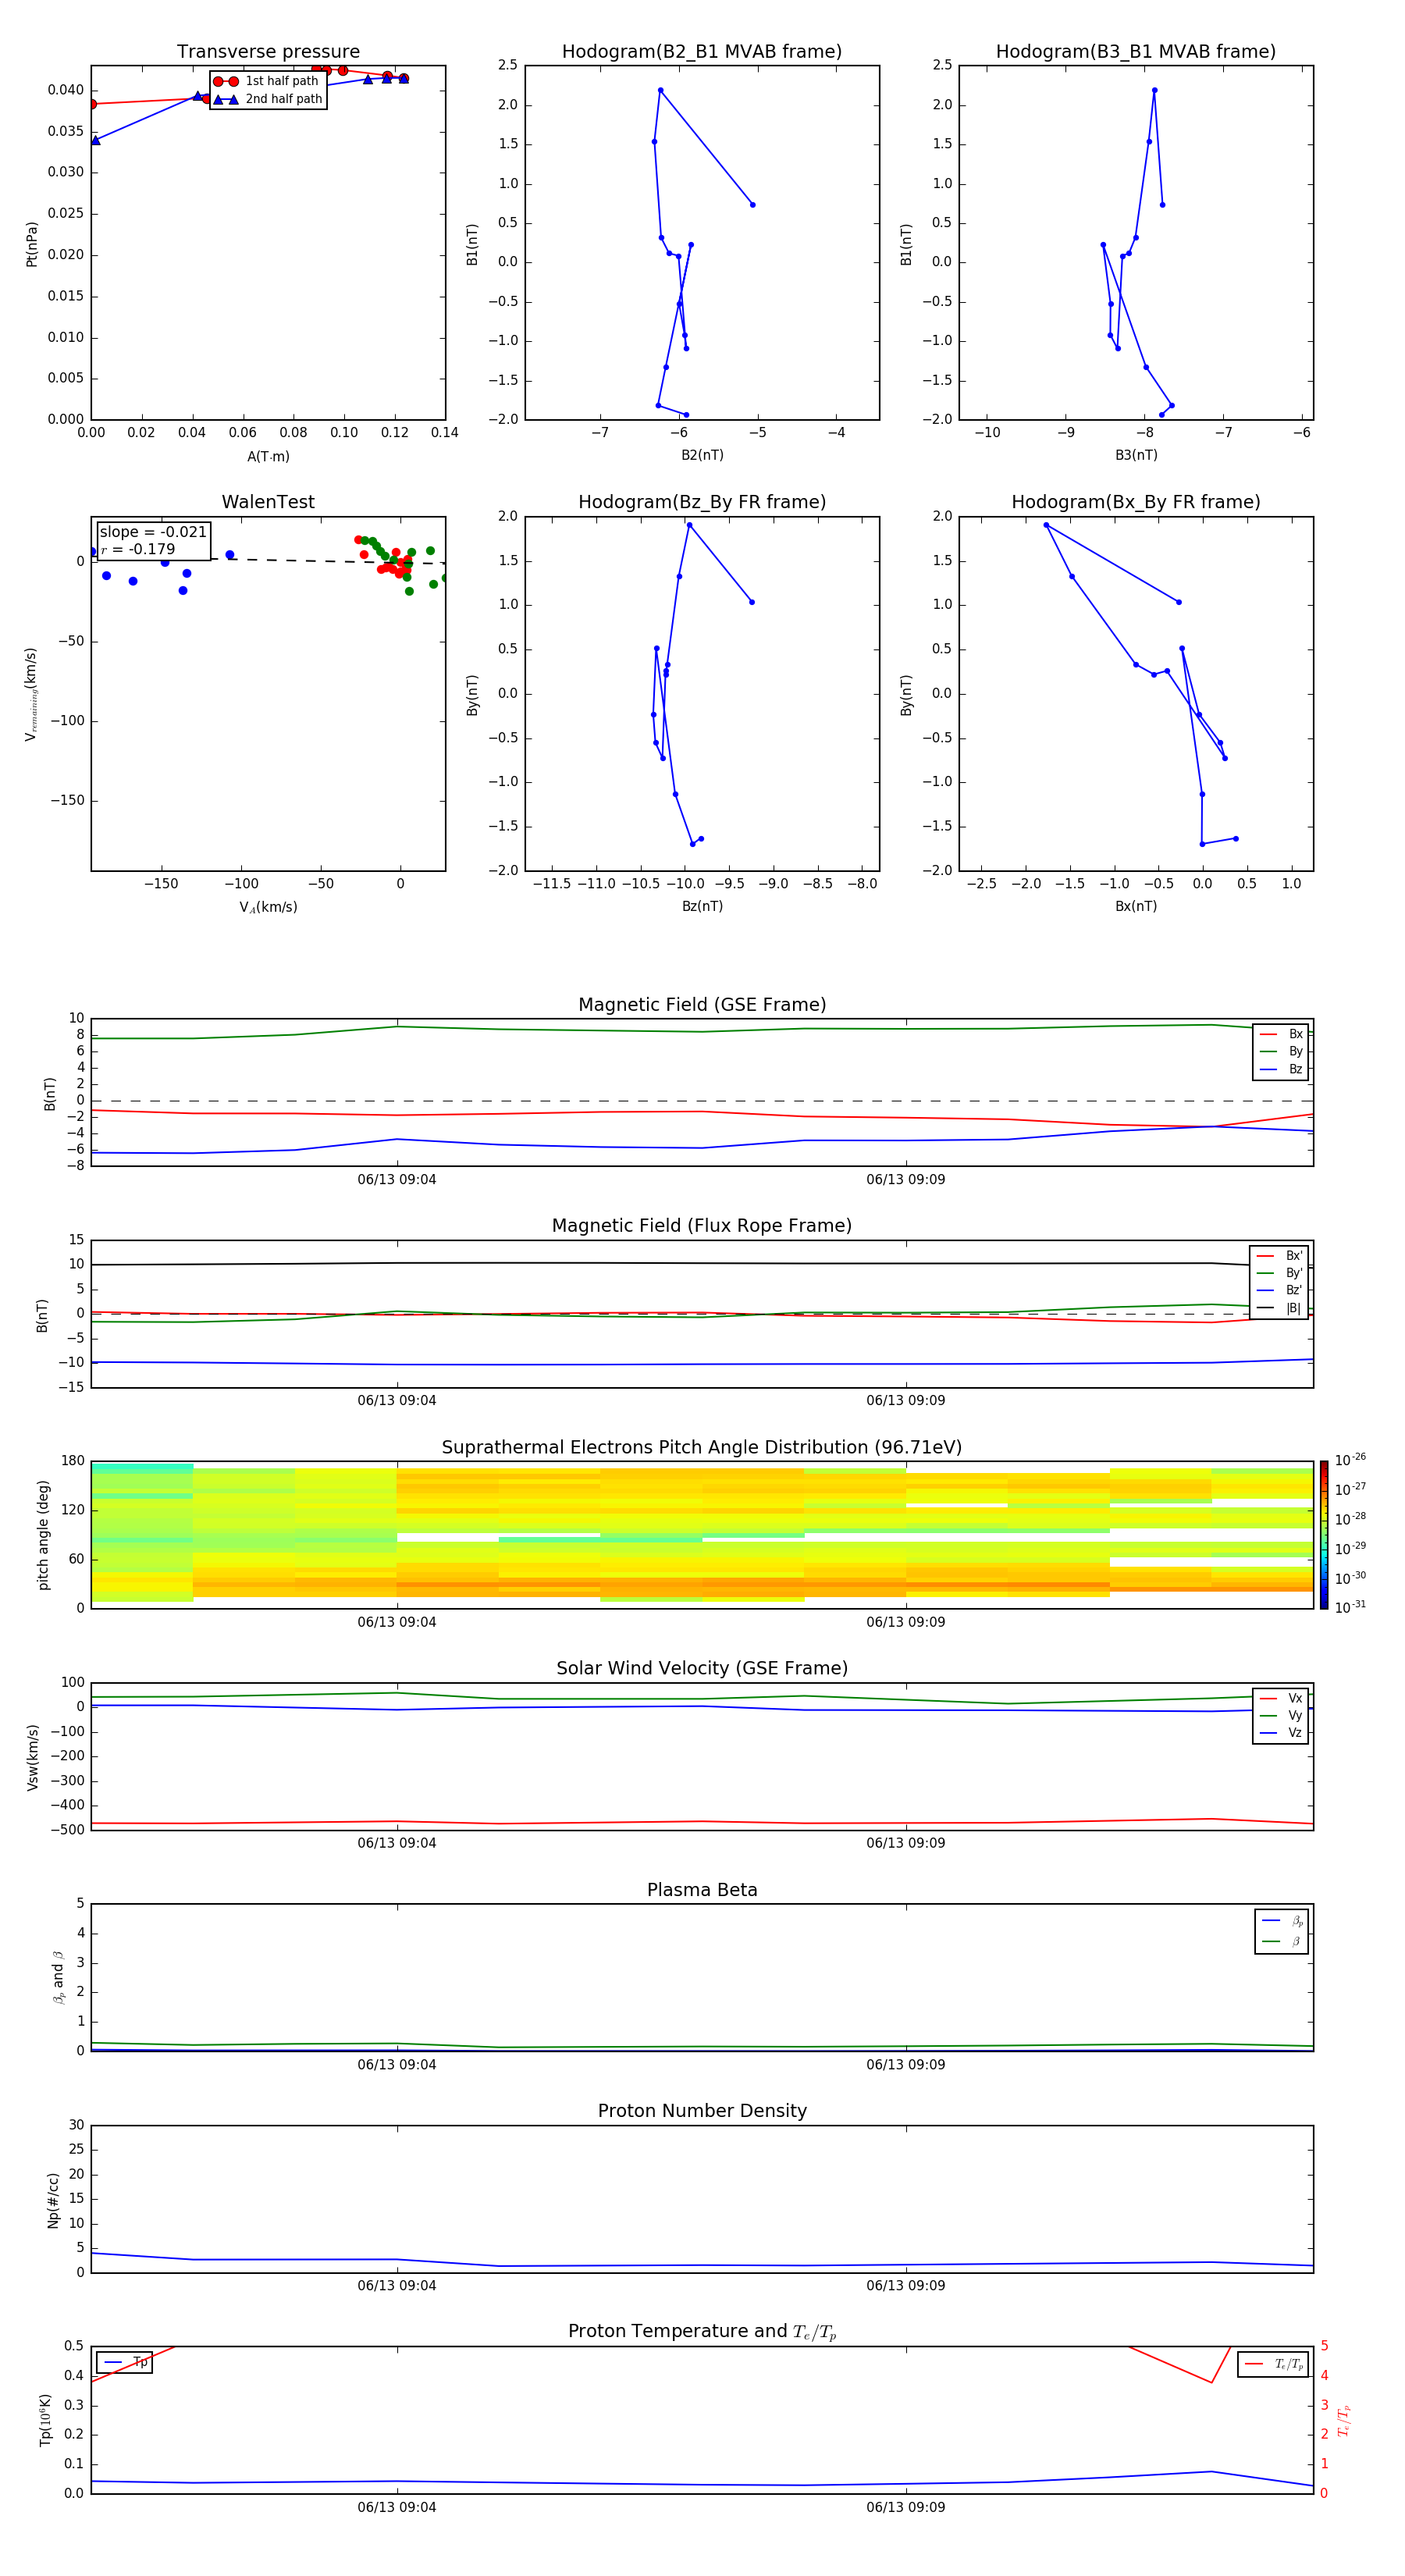Click the Solar Wind Velocity (GSE Frame) title

[702, 1669]
